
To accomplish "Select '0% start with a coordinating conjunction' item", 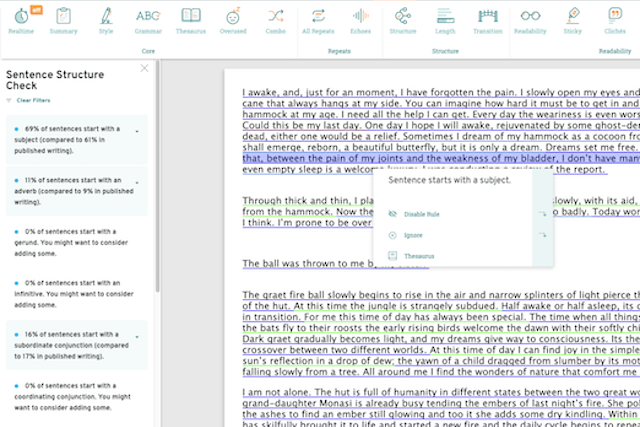I will (x=77, y=396).
